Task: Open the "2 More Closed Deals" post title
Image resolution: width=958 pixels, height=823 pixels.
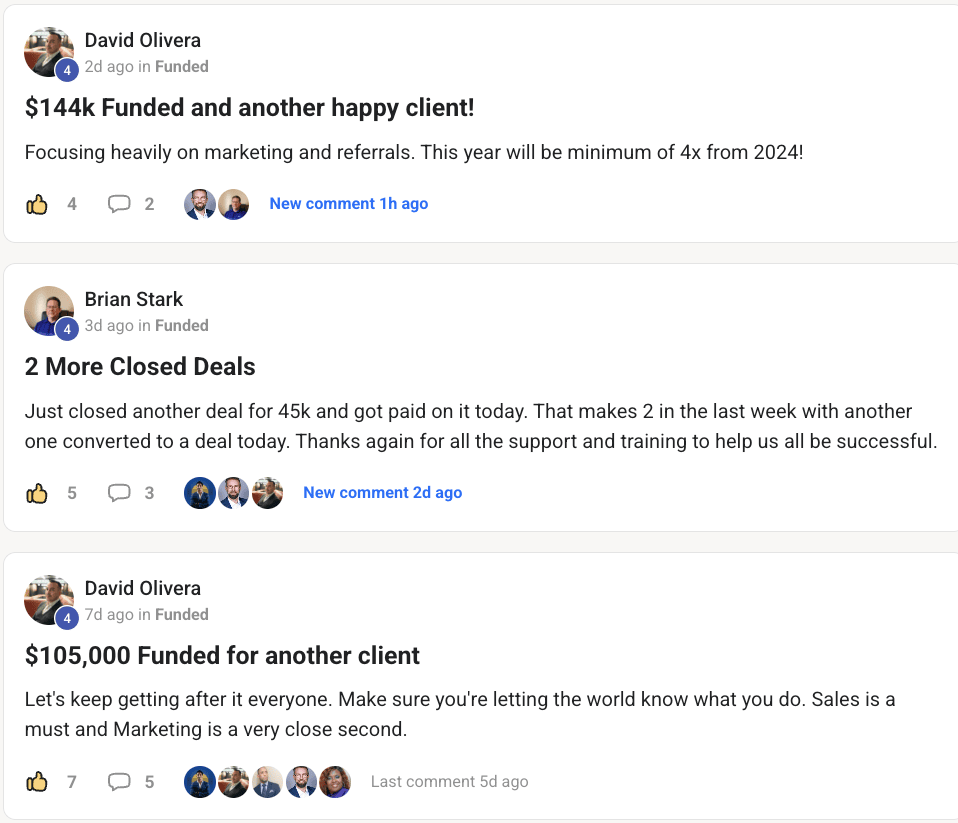Action: pyautogui.click(x=140, y=367)
